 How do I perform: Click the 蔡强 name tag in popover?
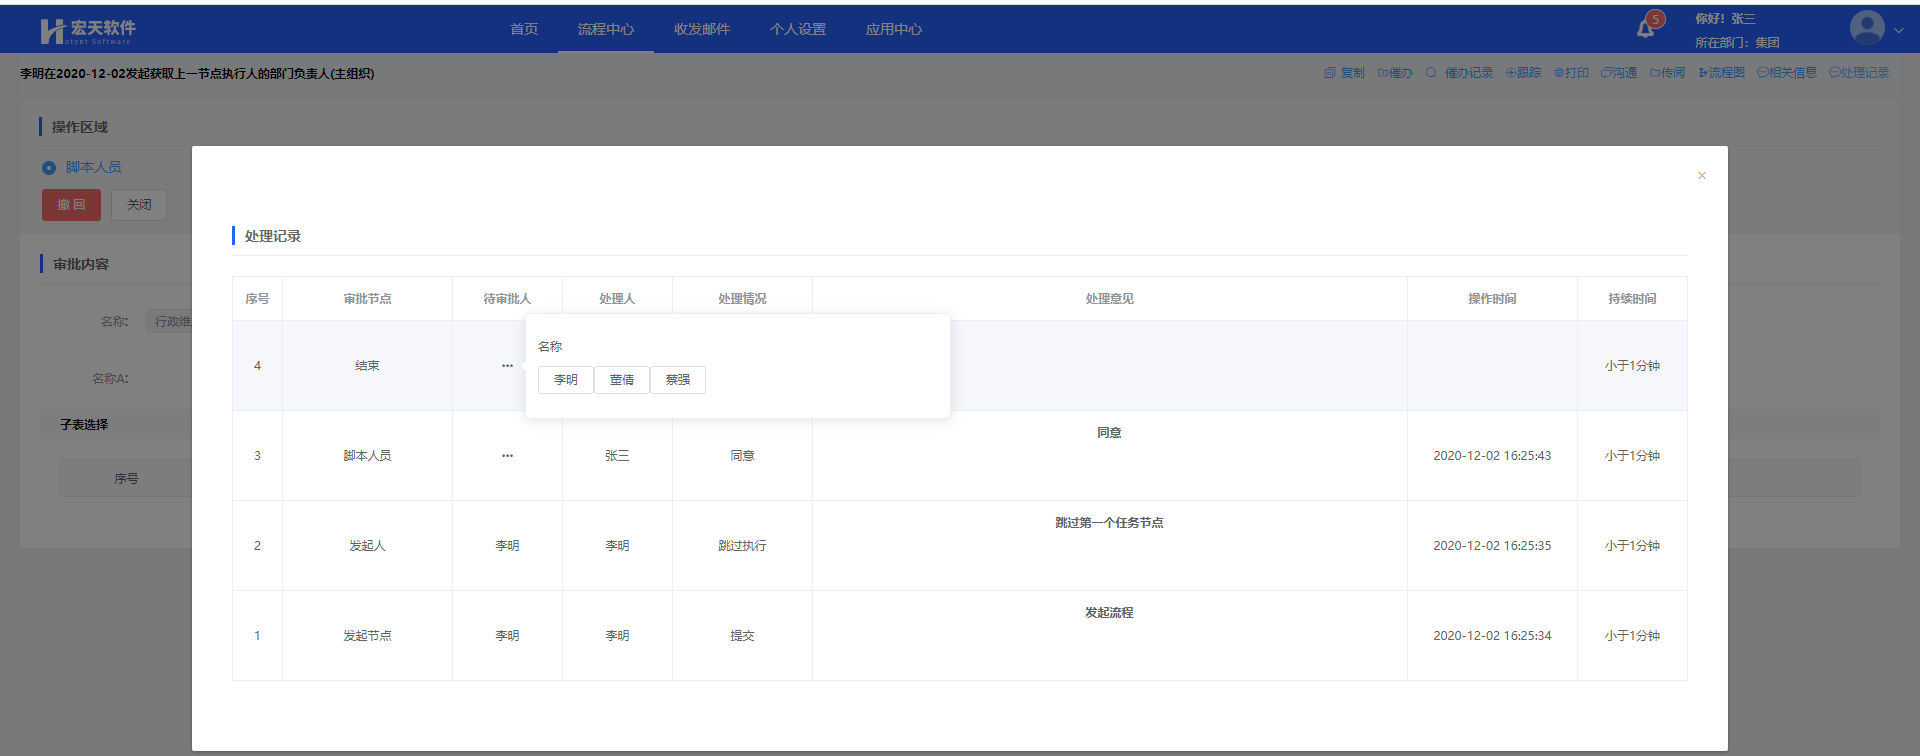[x=678, y=380]
